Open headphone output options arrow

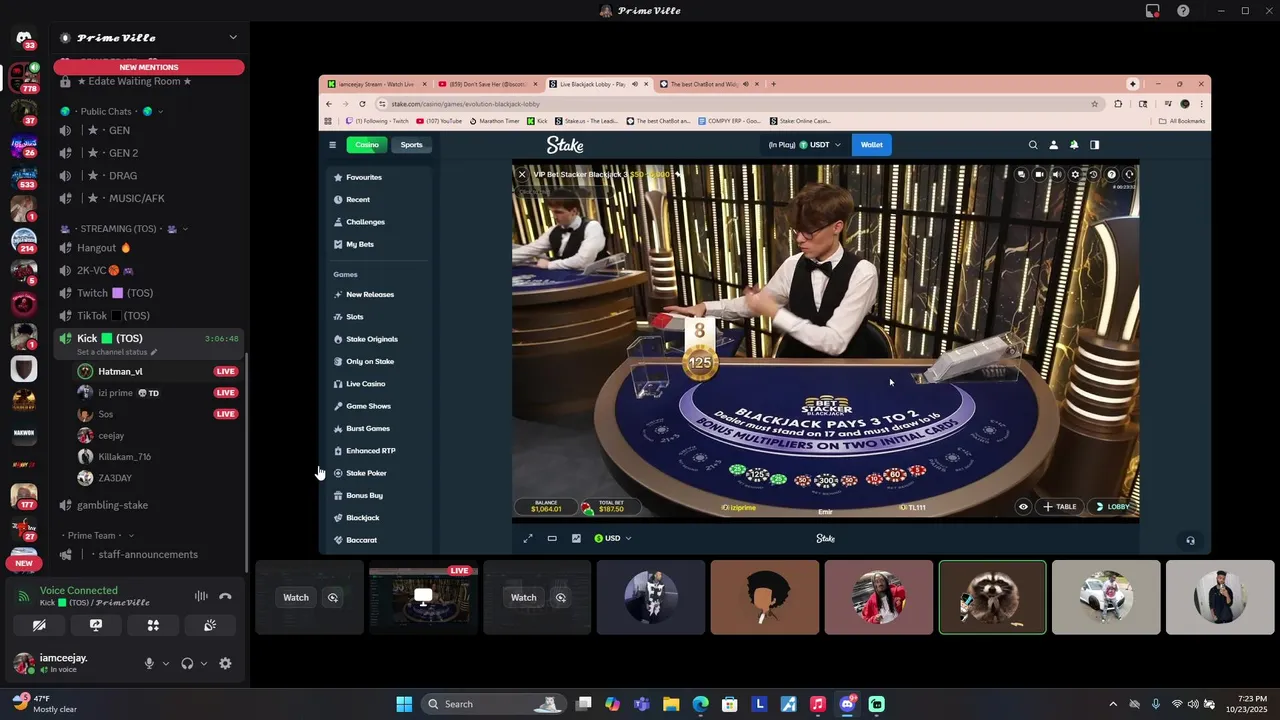coord(204,663)
